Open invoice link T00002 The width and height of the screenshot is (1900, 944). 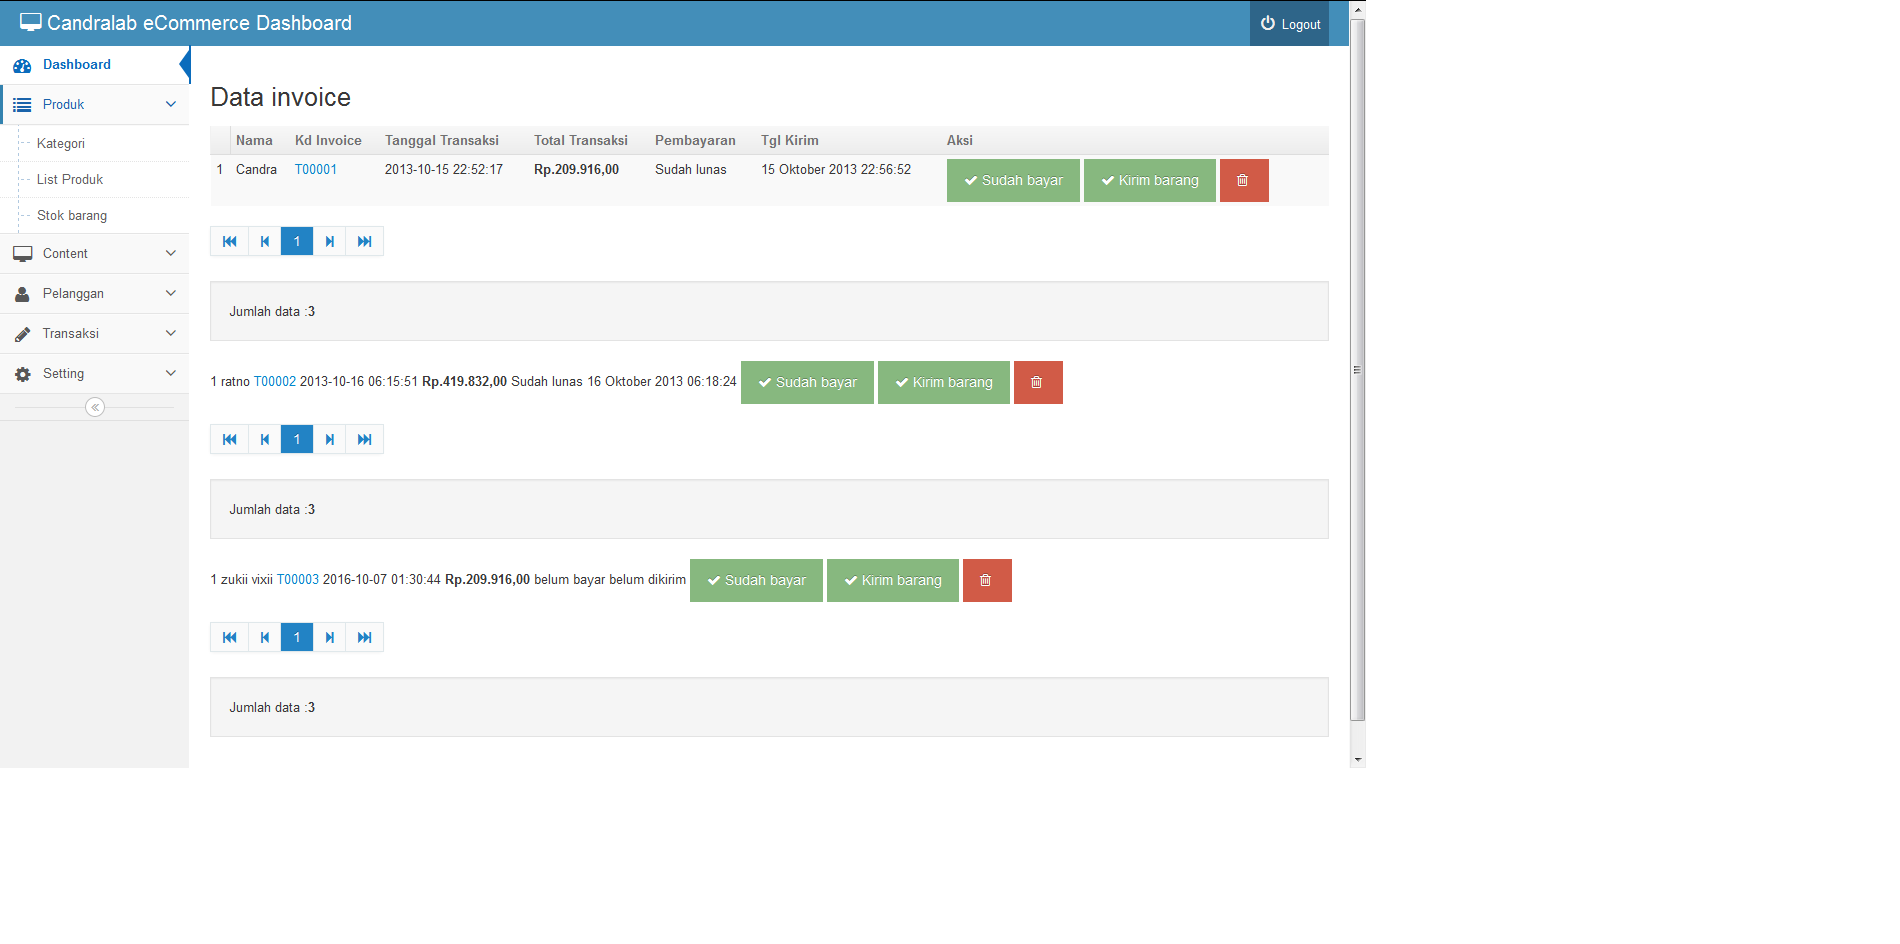coord(275,382)
